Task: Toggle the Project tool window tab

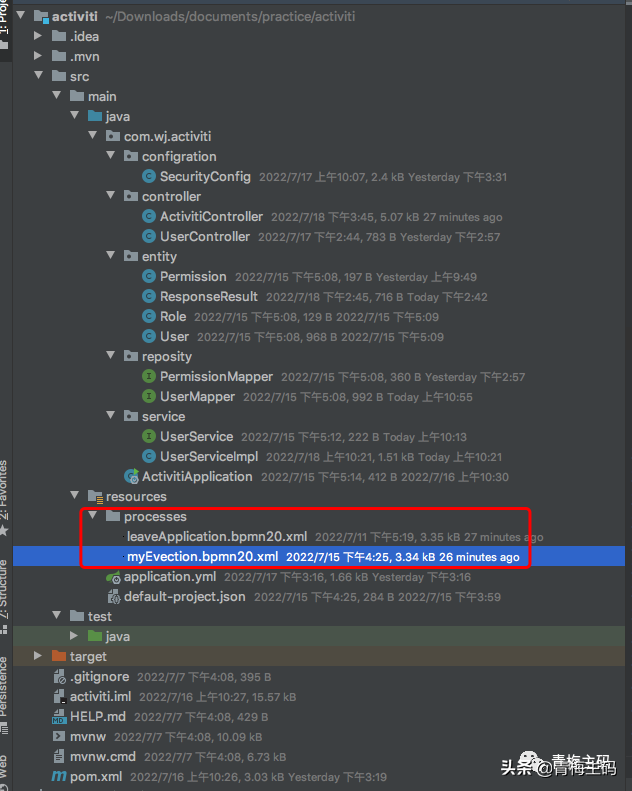Action: pyautogui.click(x=4, y=23)
